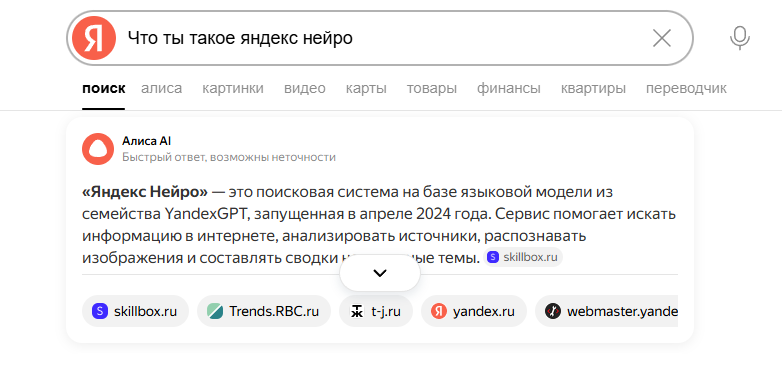Click the 'Быстрый ответ, возможны неточности' notice
The width and height of the screenshot is (782, 367).
pyautogui.click(x=229, y=158)
